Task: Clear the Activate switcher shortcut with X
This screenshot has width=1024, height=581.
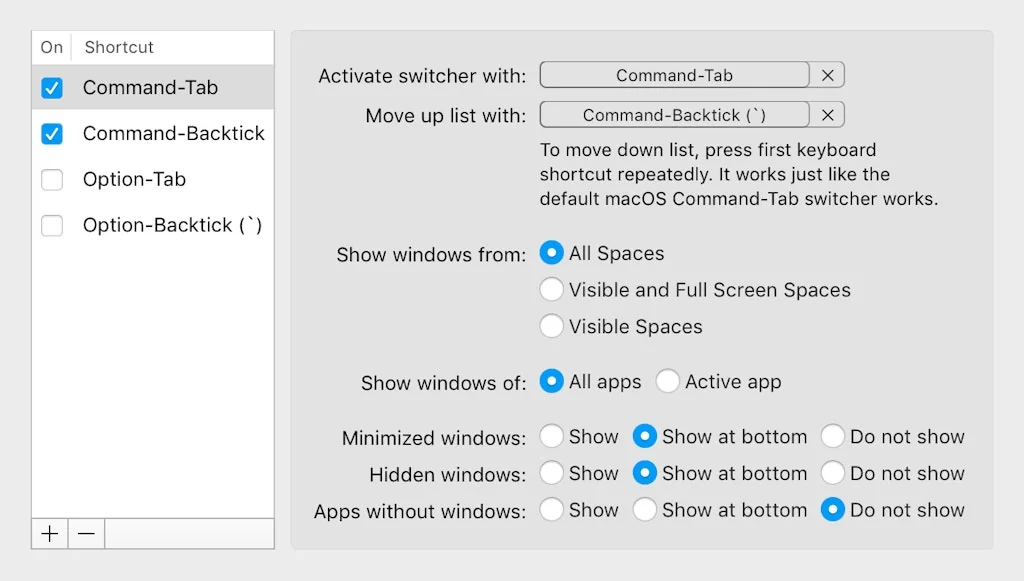Action: [x=828, y=75]
